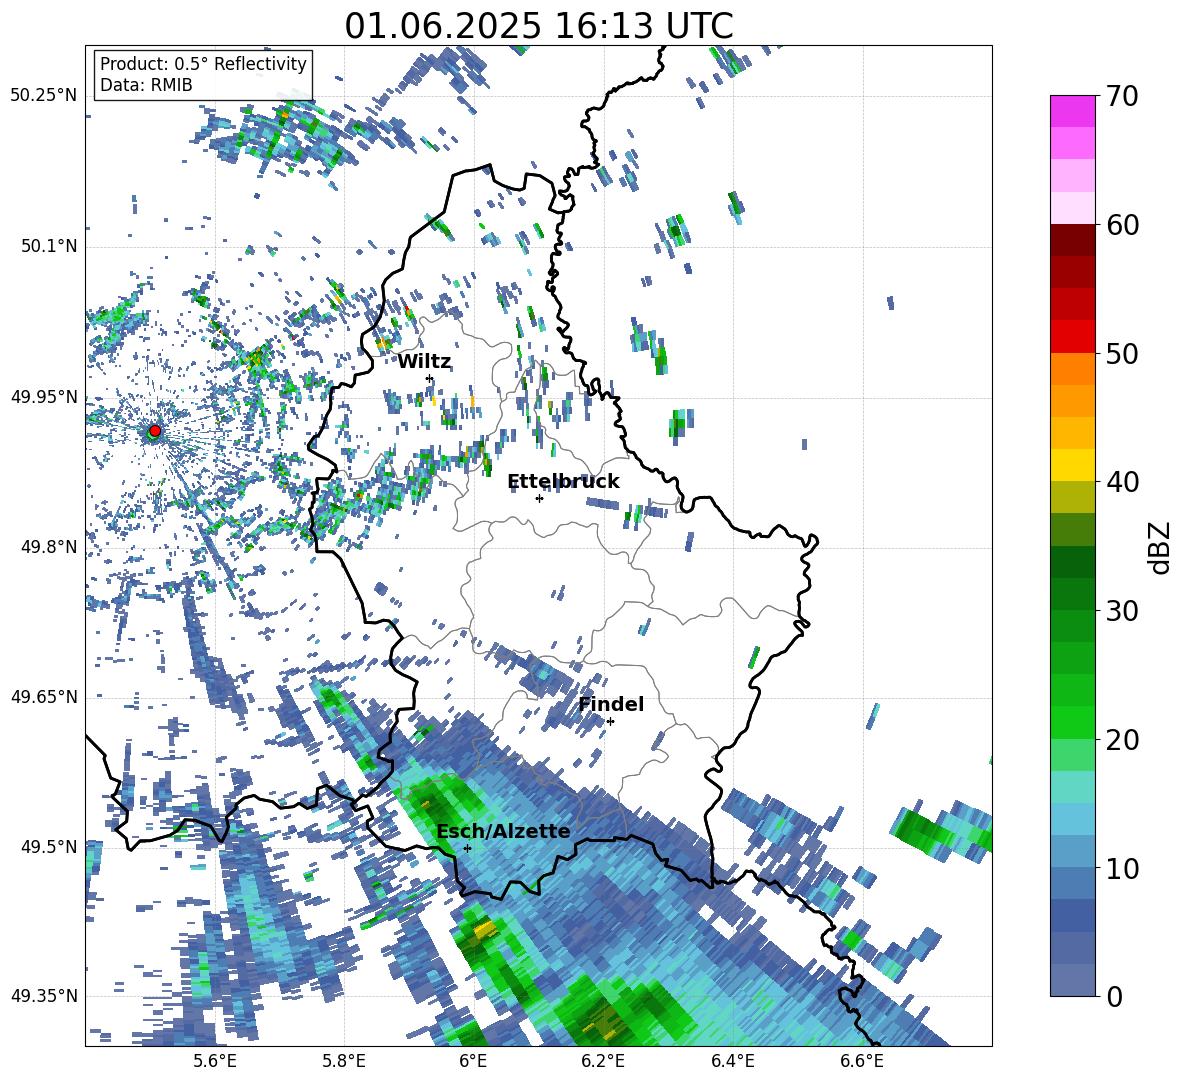The height and width of the screenshot is (1081, 1184).
Task: Click the dBZ colorbar axis label
Action: [x=1160, y=547]
